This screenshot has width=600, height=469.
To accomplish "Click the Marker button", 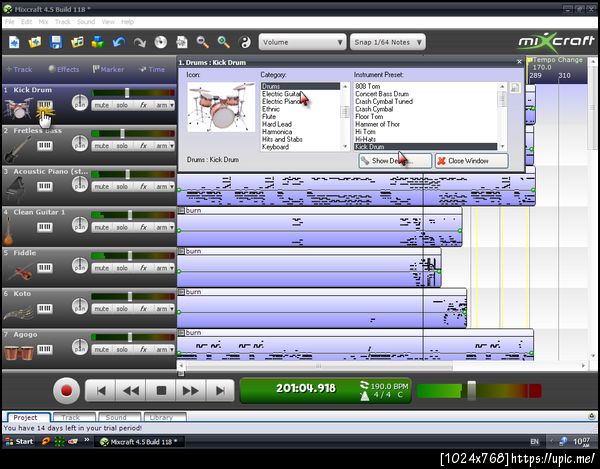I will 108,69.
